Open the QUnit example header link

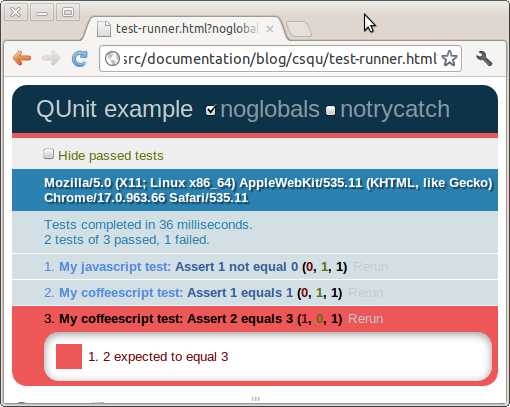[114, 109]
